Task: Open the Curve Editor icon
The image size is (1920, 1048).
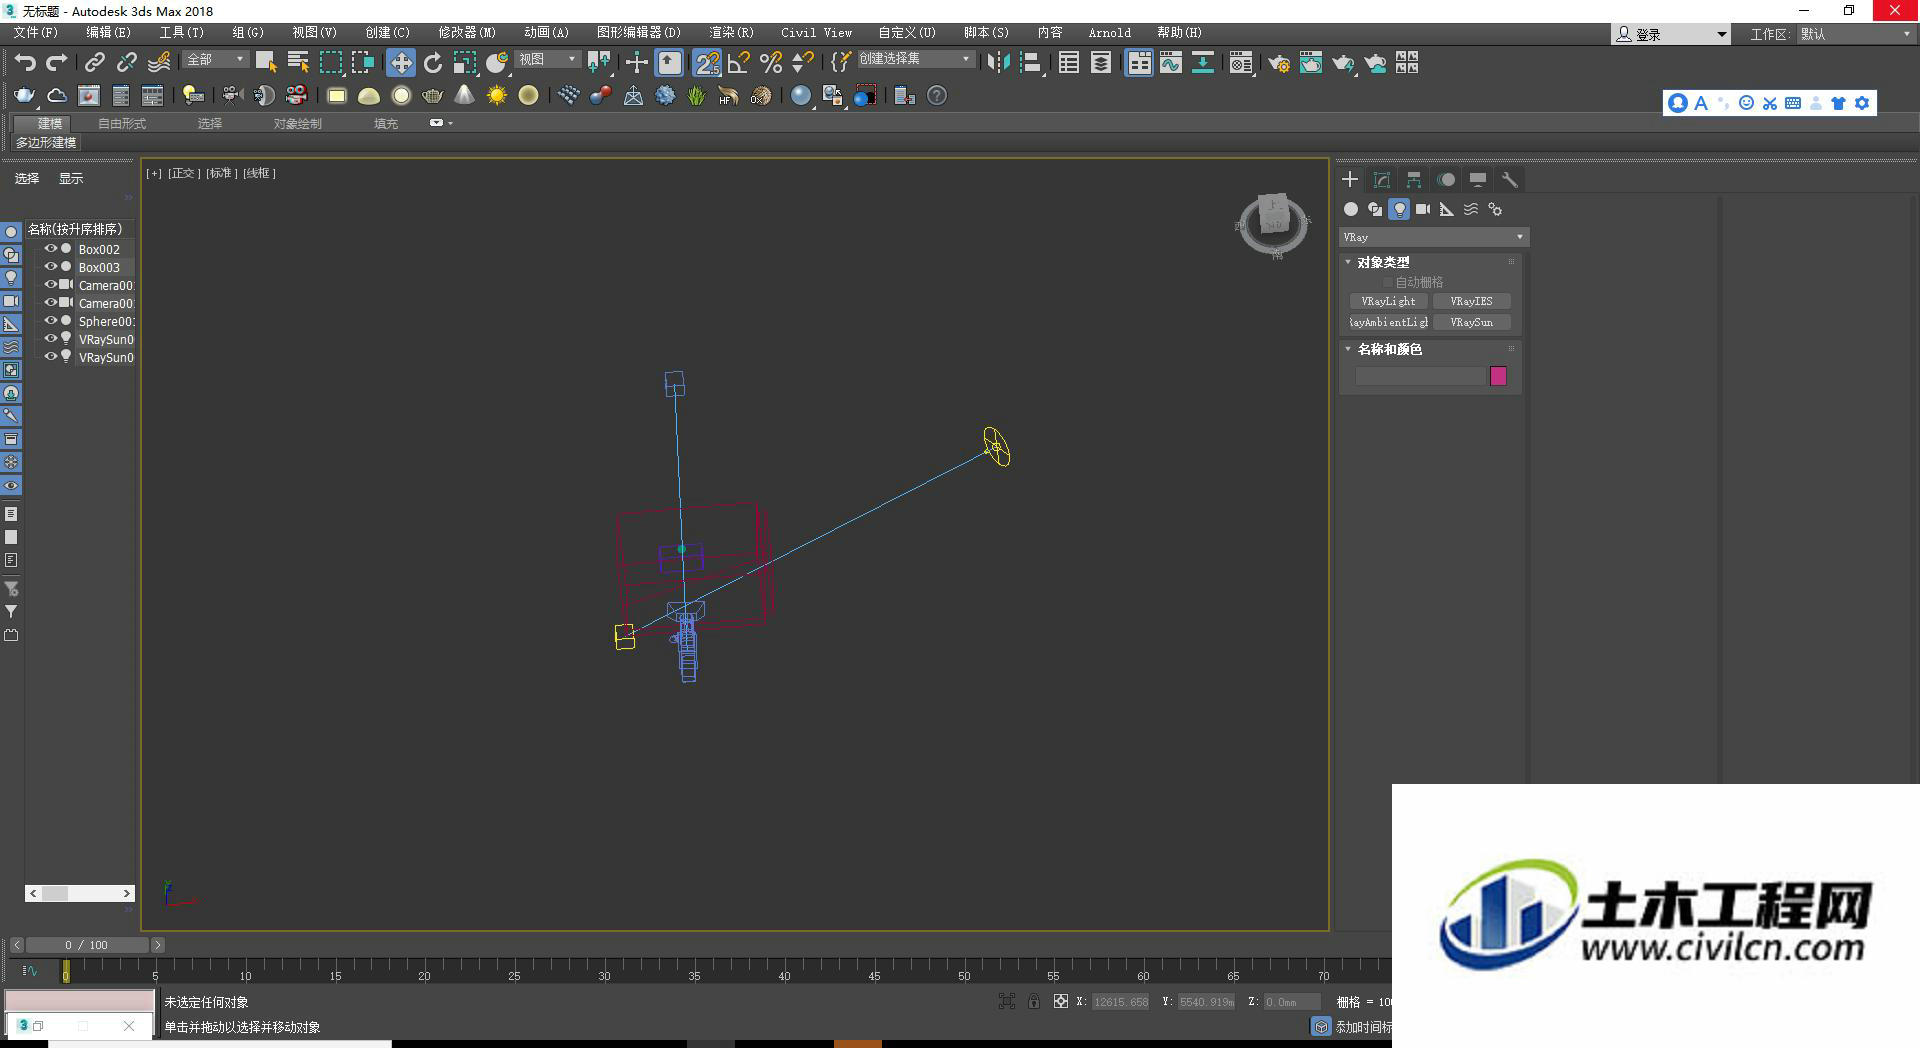Action: click(1170, 63)
